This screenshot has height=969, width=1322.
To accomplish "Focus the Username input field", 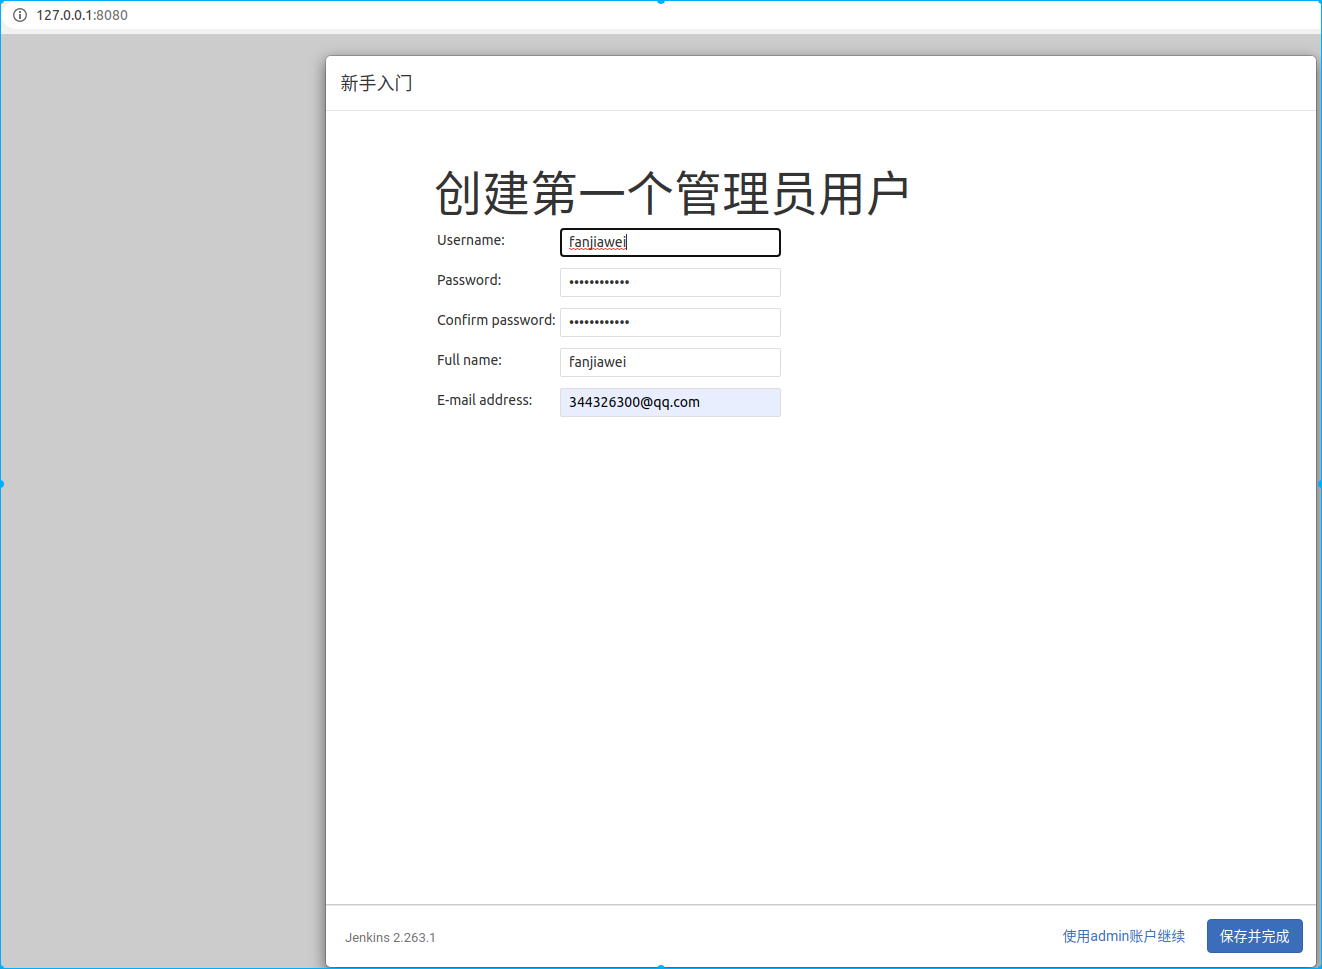I will click(x=670, y=242).
